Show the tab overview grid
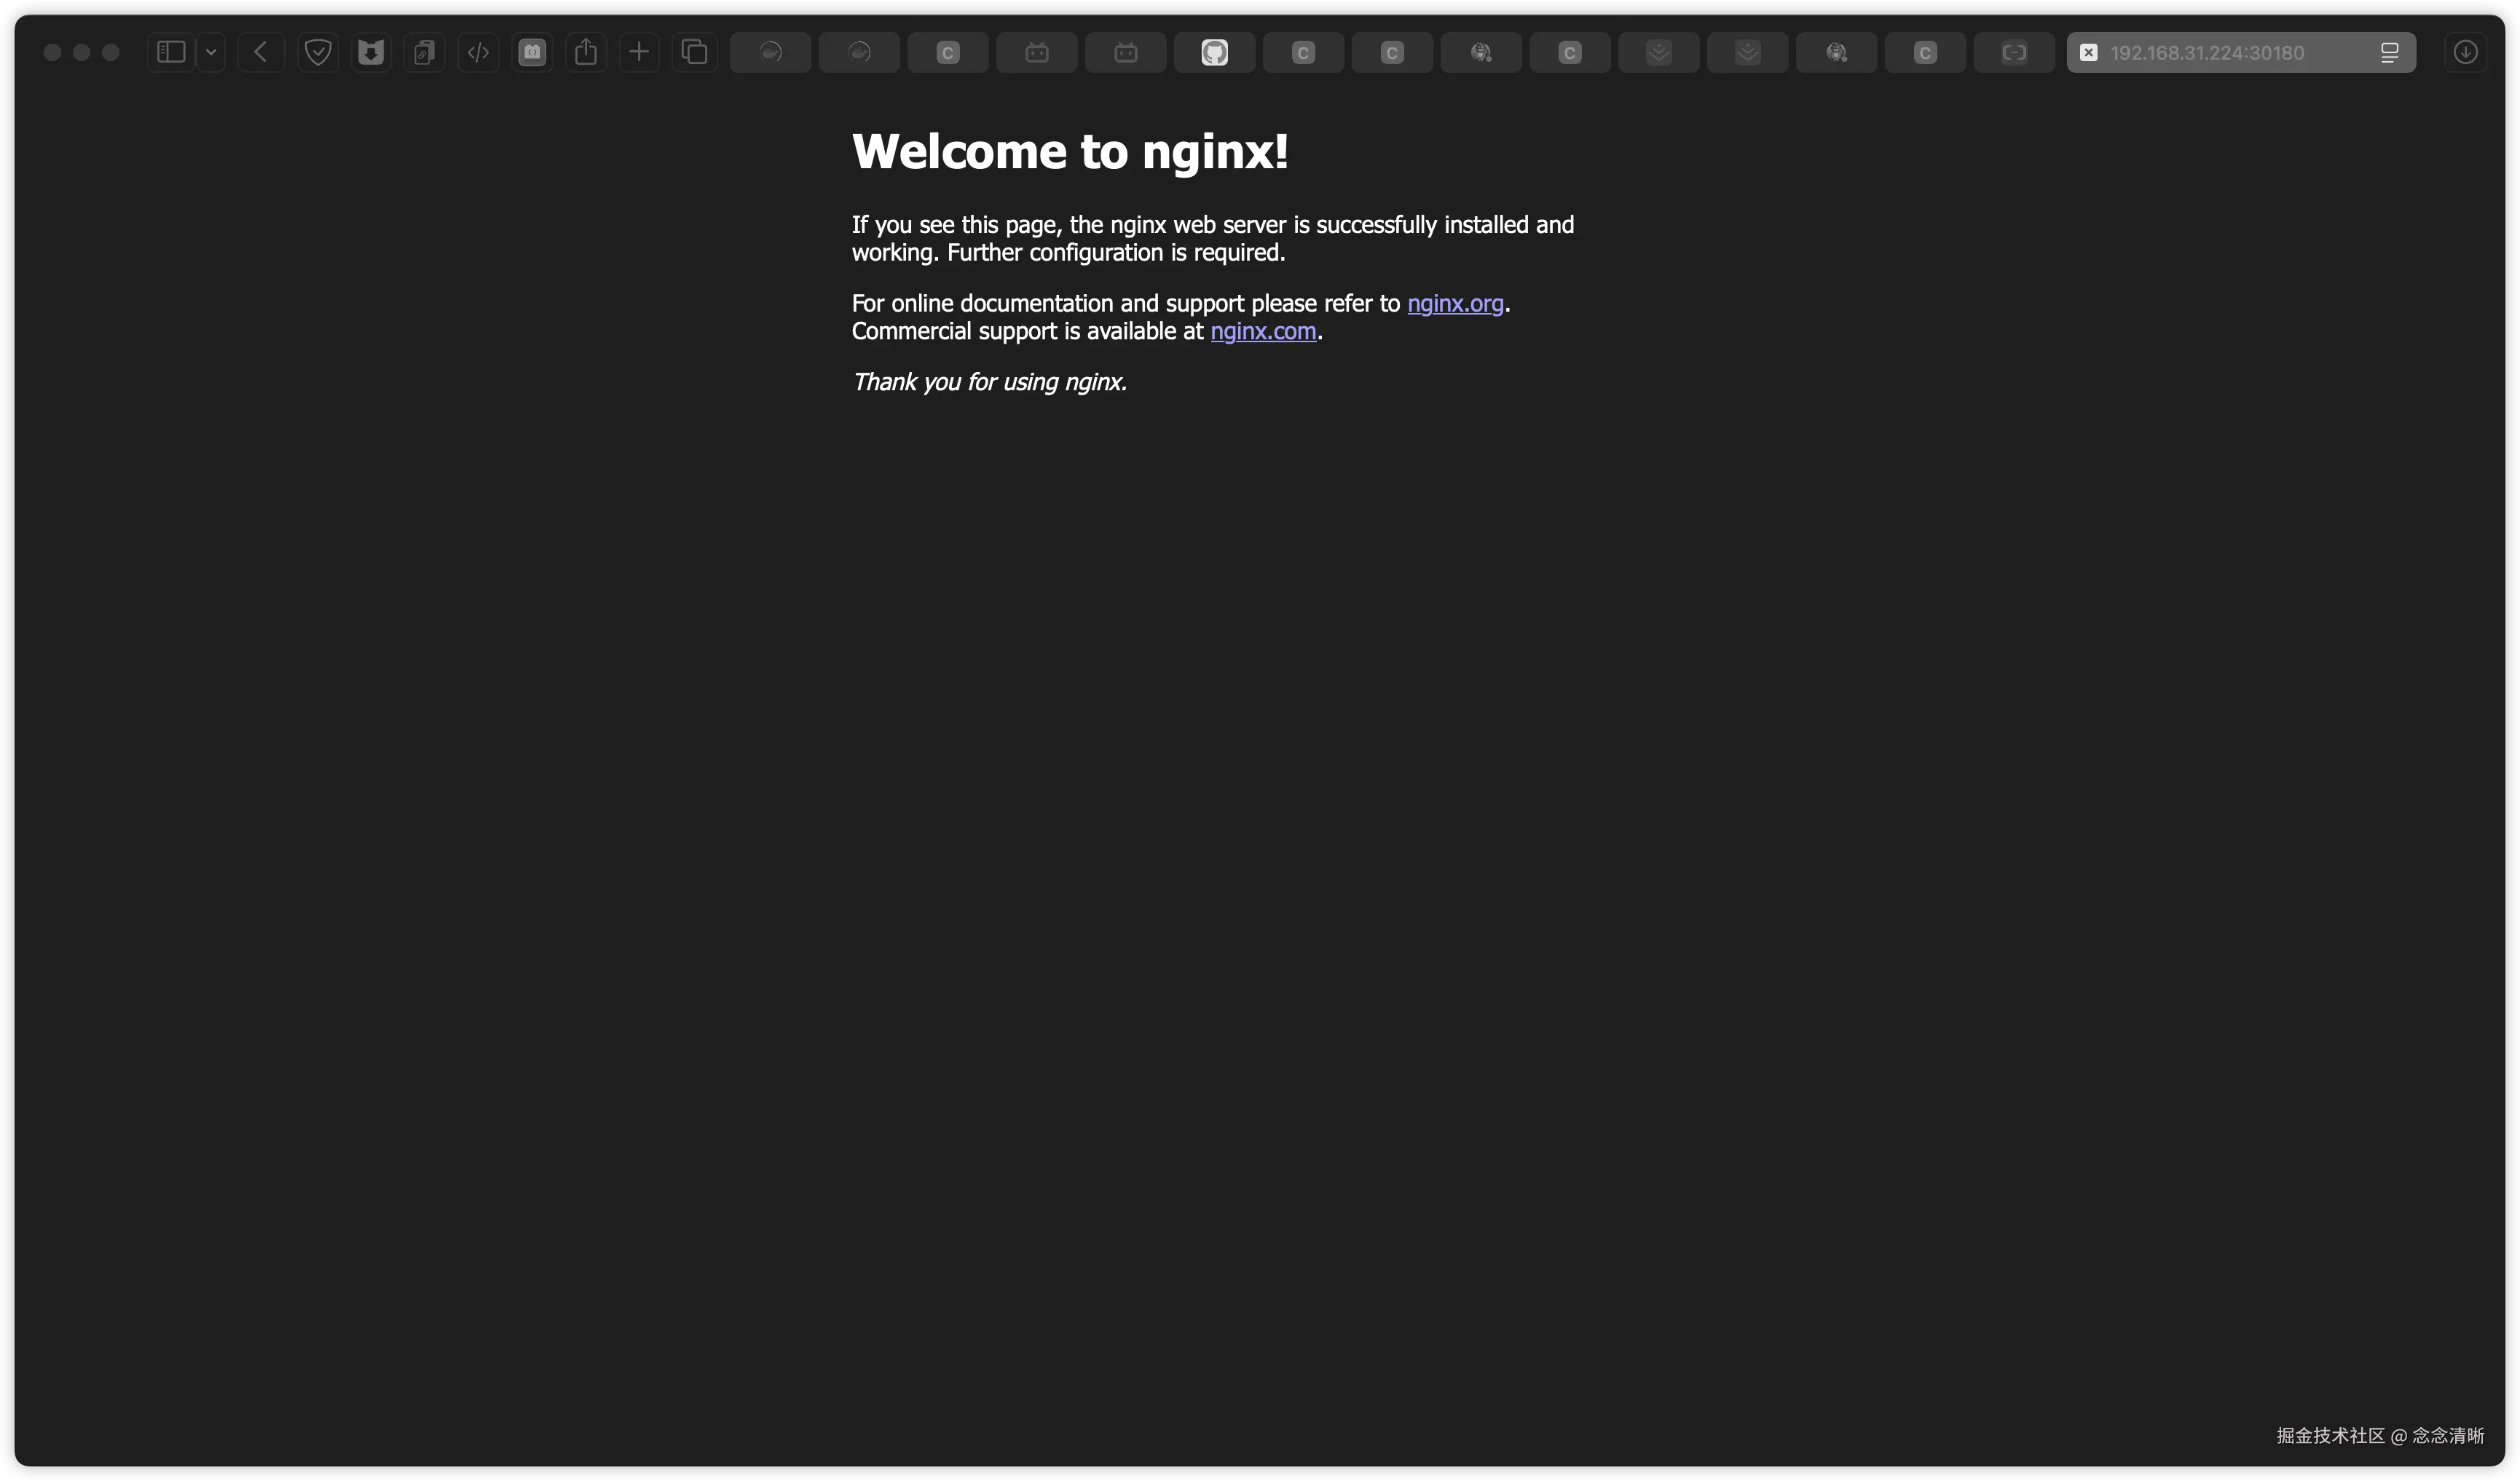Image resolution: width=2520 pixels, height=1481 pixels. [694, 52]
